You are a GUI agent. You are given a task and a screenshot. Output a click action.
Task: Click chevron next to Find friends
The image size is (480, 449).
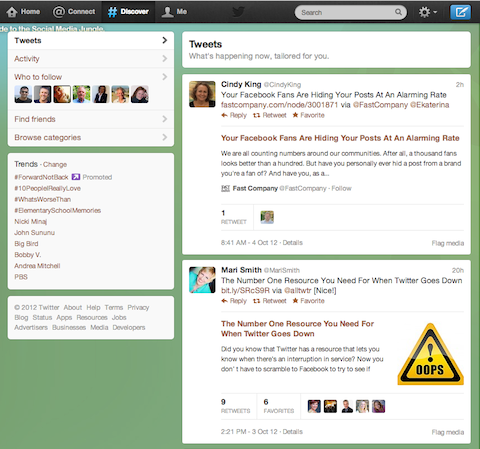(x=165, y=119)
